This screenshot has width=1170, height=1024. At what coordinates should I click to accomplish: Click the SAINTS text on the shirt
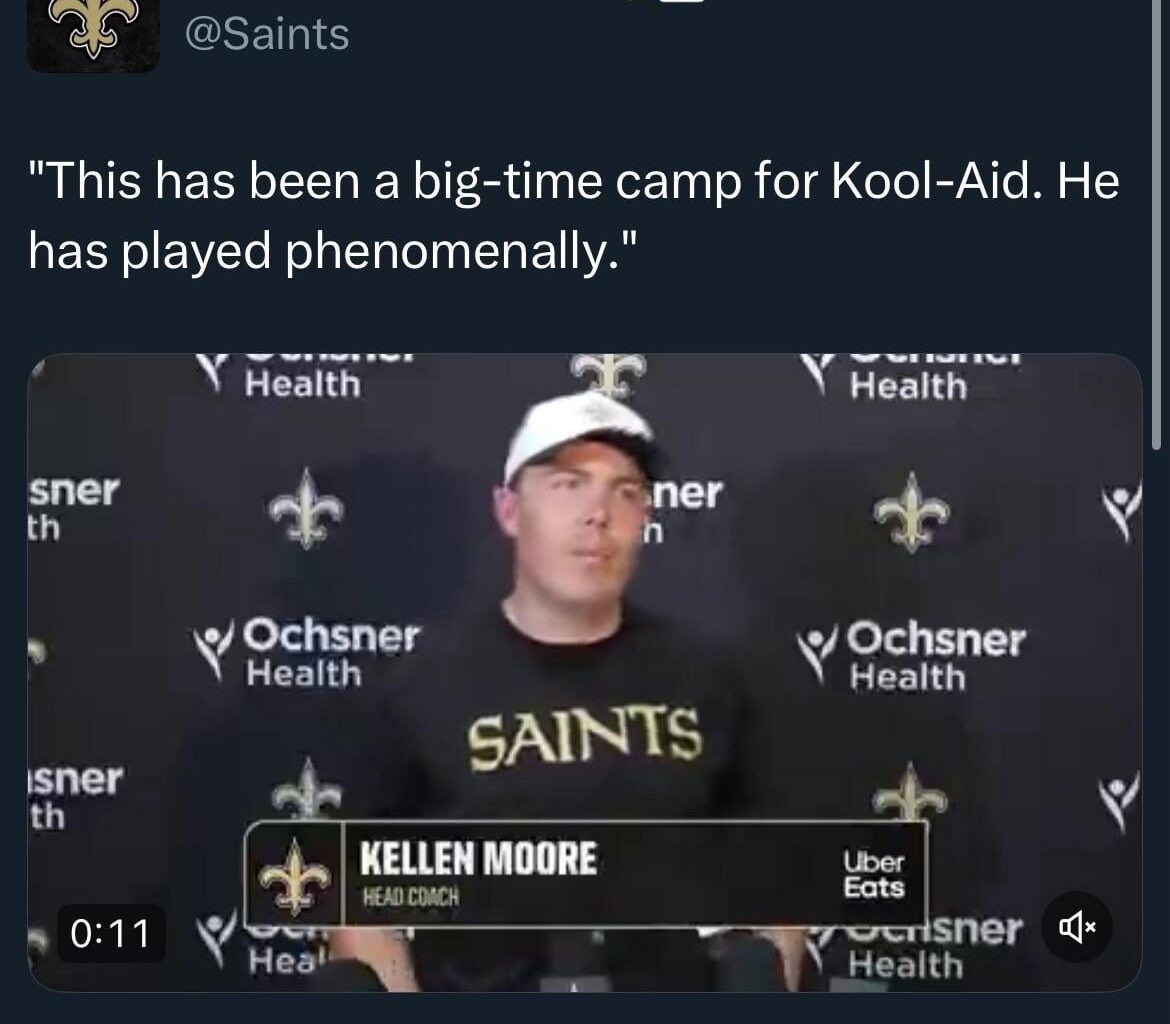(586, 738)
